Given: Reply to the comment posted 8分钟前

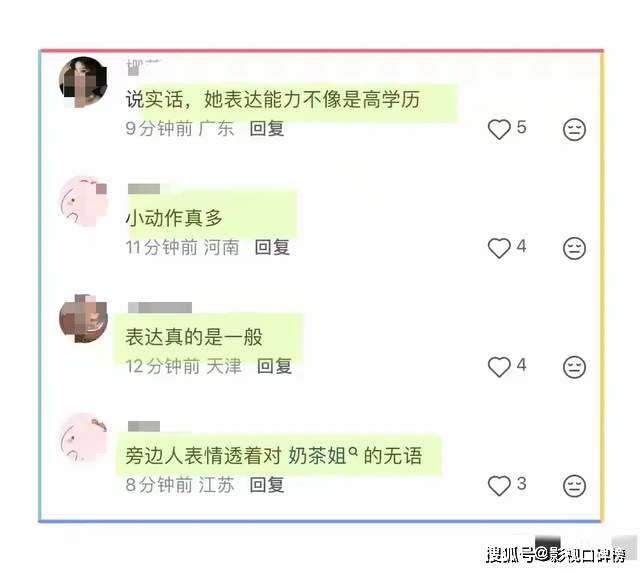Looking at the screenshot, I should tap(267, 485).
